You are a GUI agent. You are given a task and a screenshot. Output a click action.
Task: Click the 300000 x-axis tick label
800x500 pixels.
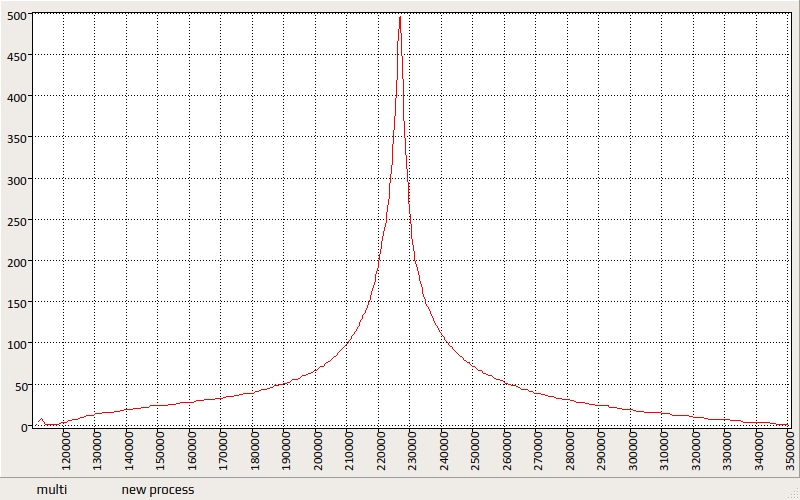pos(632,451)
